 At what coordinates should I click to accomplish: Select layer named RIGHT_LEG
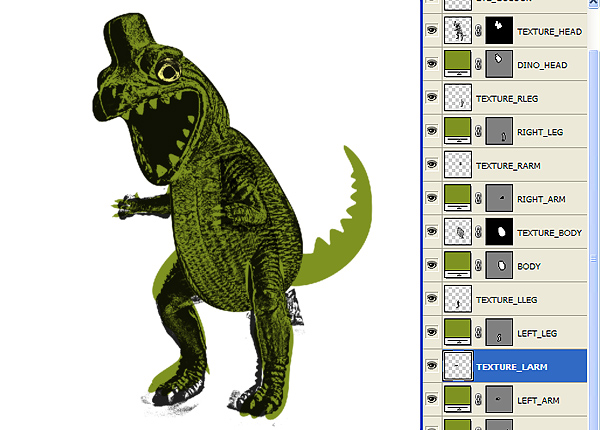pos(540,132)
